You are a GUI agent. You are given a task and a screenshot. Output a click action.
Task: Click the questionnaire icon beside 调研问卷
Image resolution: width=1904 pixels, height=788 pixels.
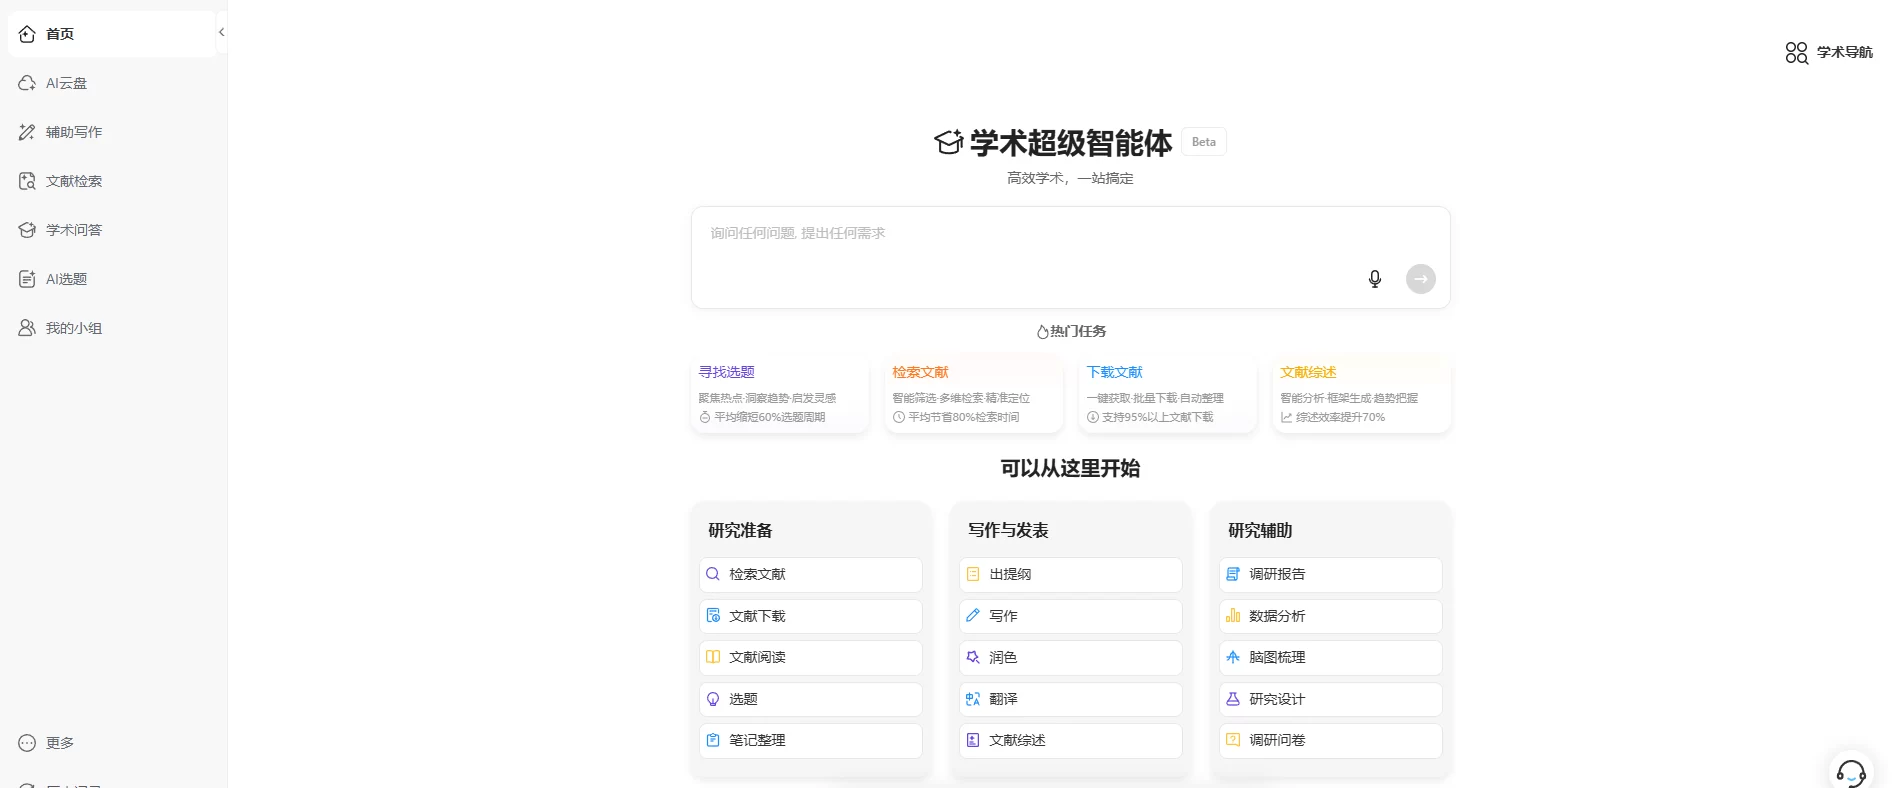pos(1233,740)
